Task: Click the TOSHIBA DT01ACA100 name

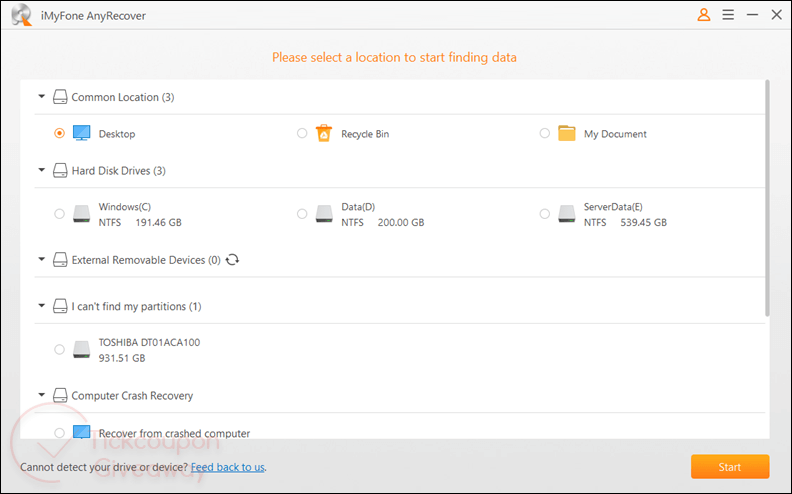Action: tap(150, 342)
